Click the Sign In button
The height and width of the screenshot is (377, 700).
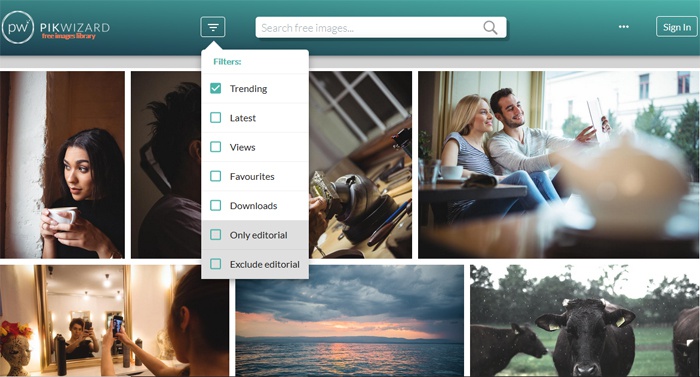pos(677,27)
